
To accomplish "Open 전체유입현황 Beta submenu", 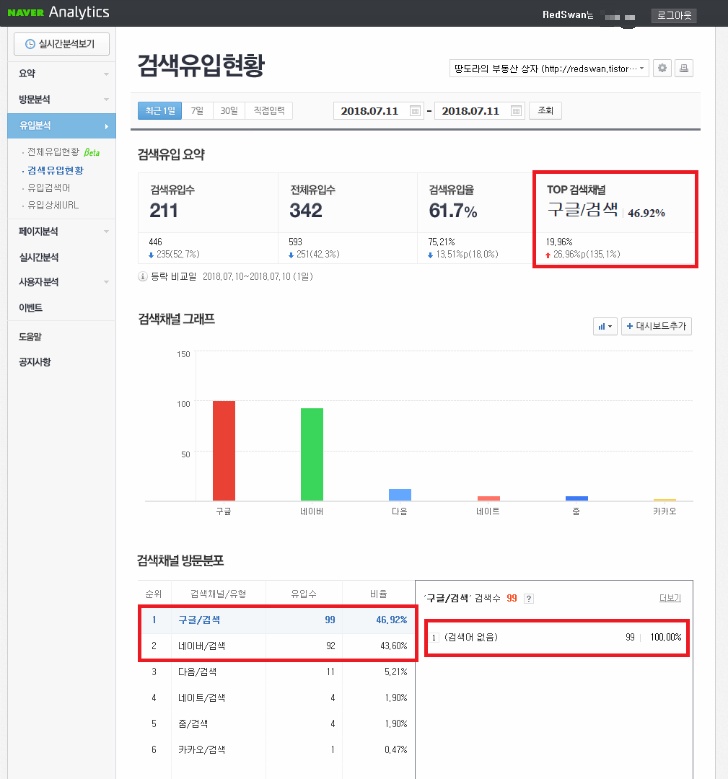I will pyautogui.click(x=63, y=152).
